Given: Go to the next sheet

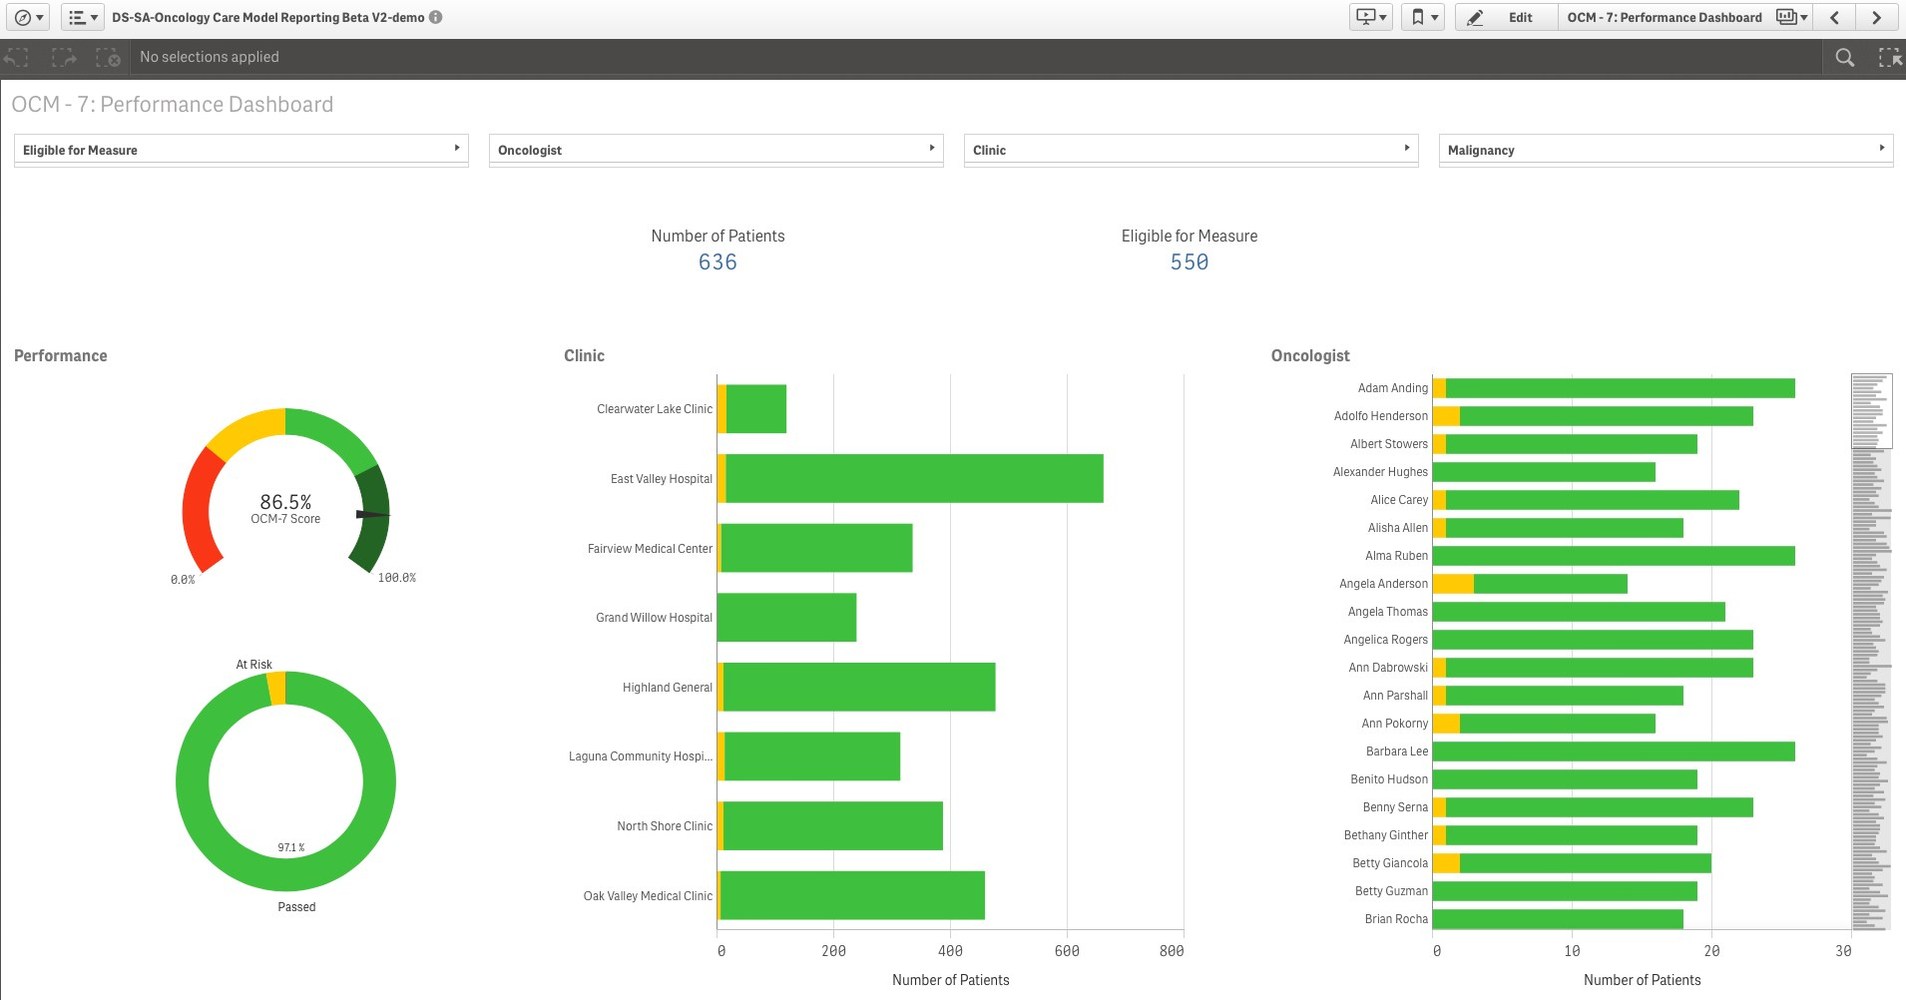Looking at the screenshot, I should pos(1875,17).
